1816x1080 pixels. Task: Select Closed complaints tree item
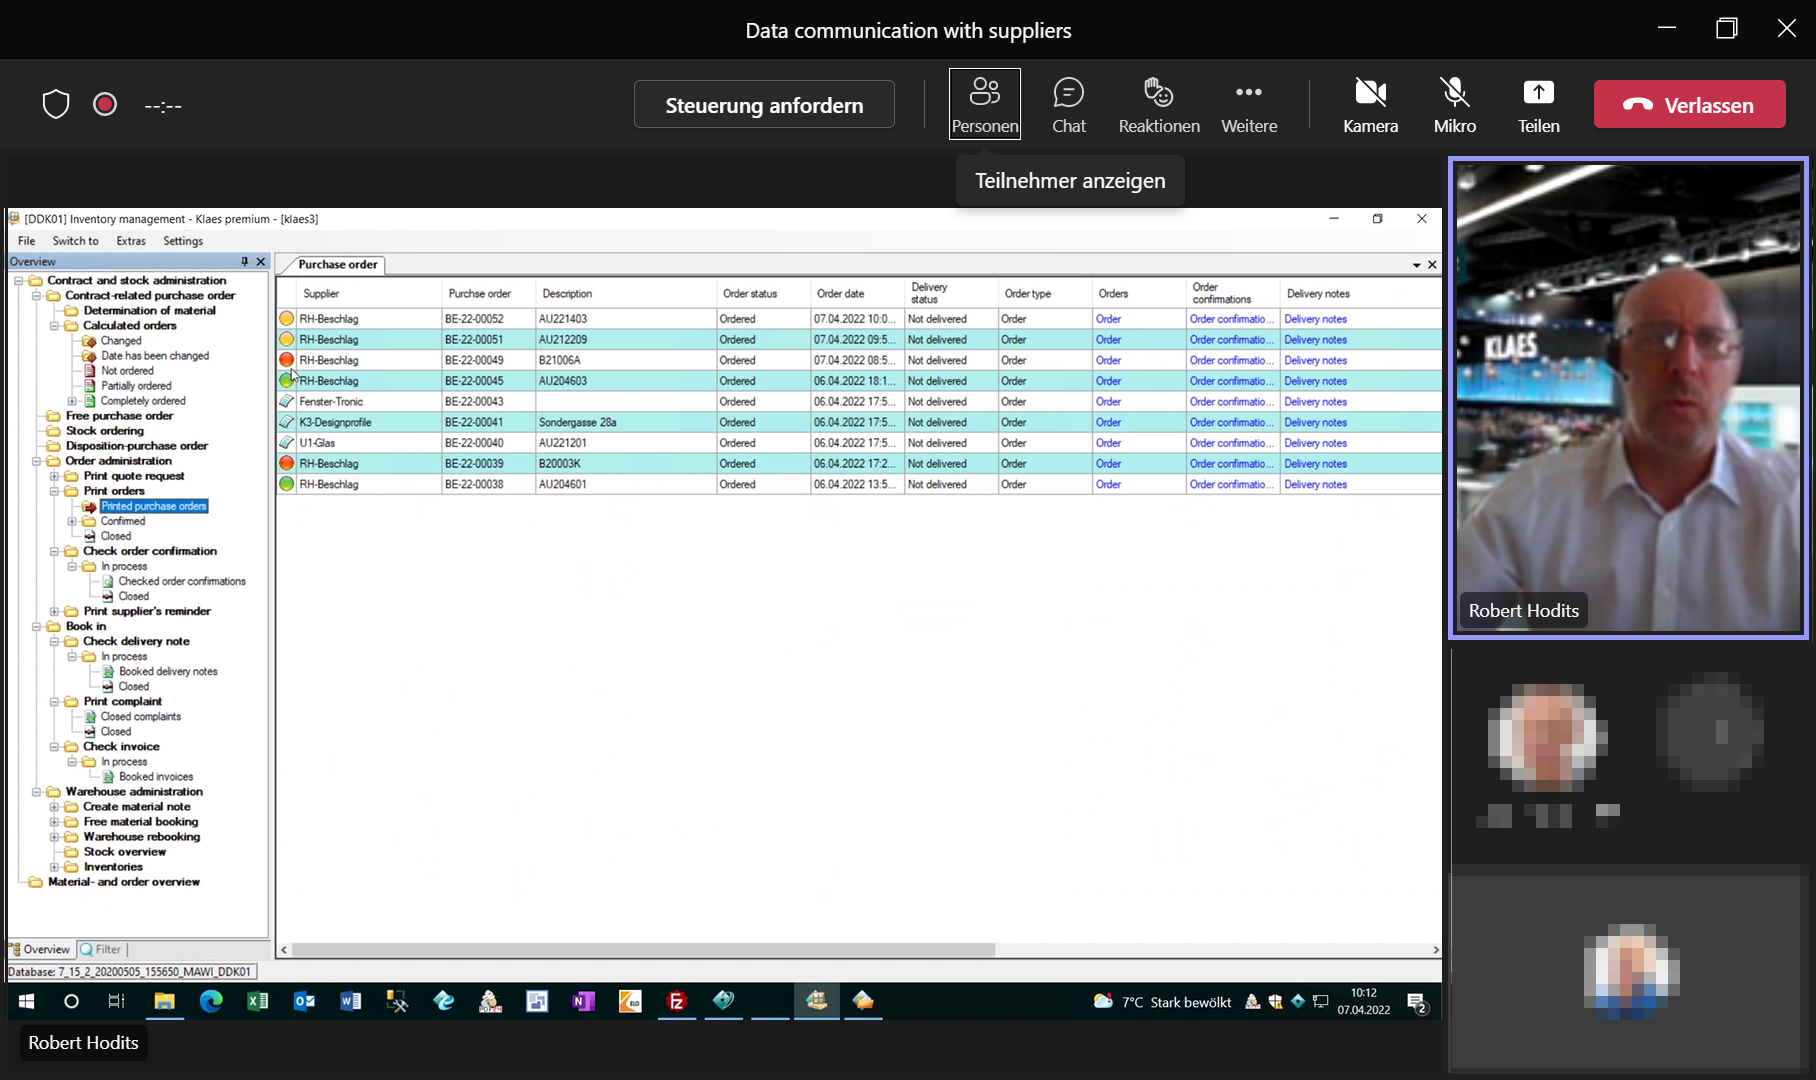pos(141,716)
